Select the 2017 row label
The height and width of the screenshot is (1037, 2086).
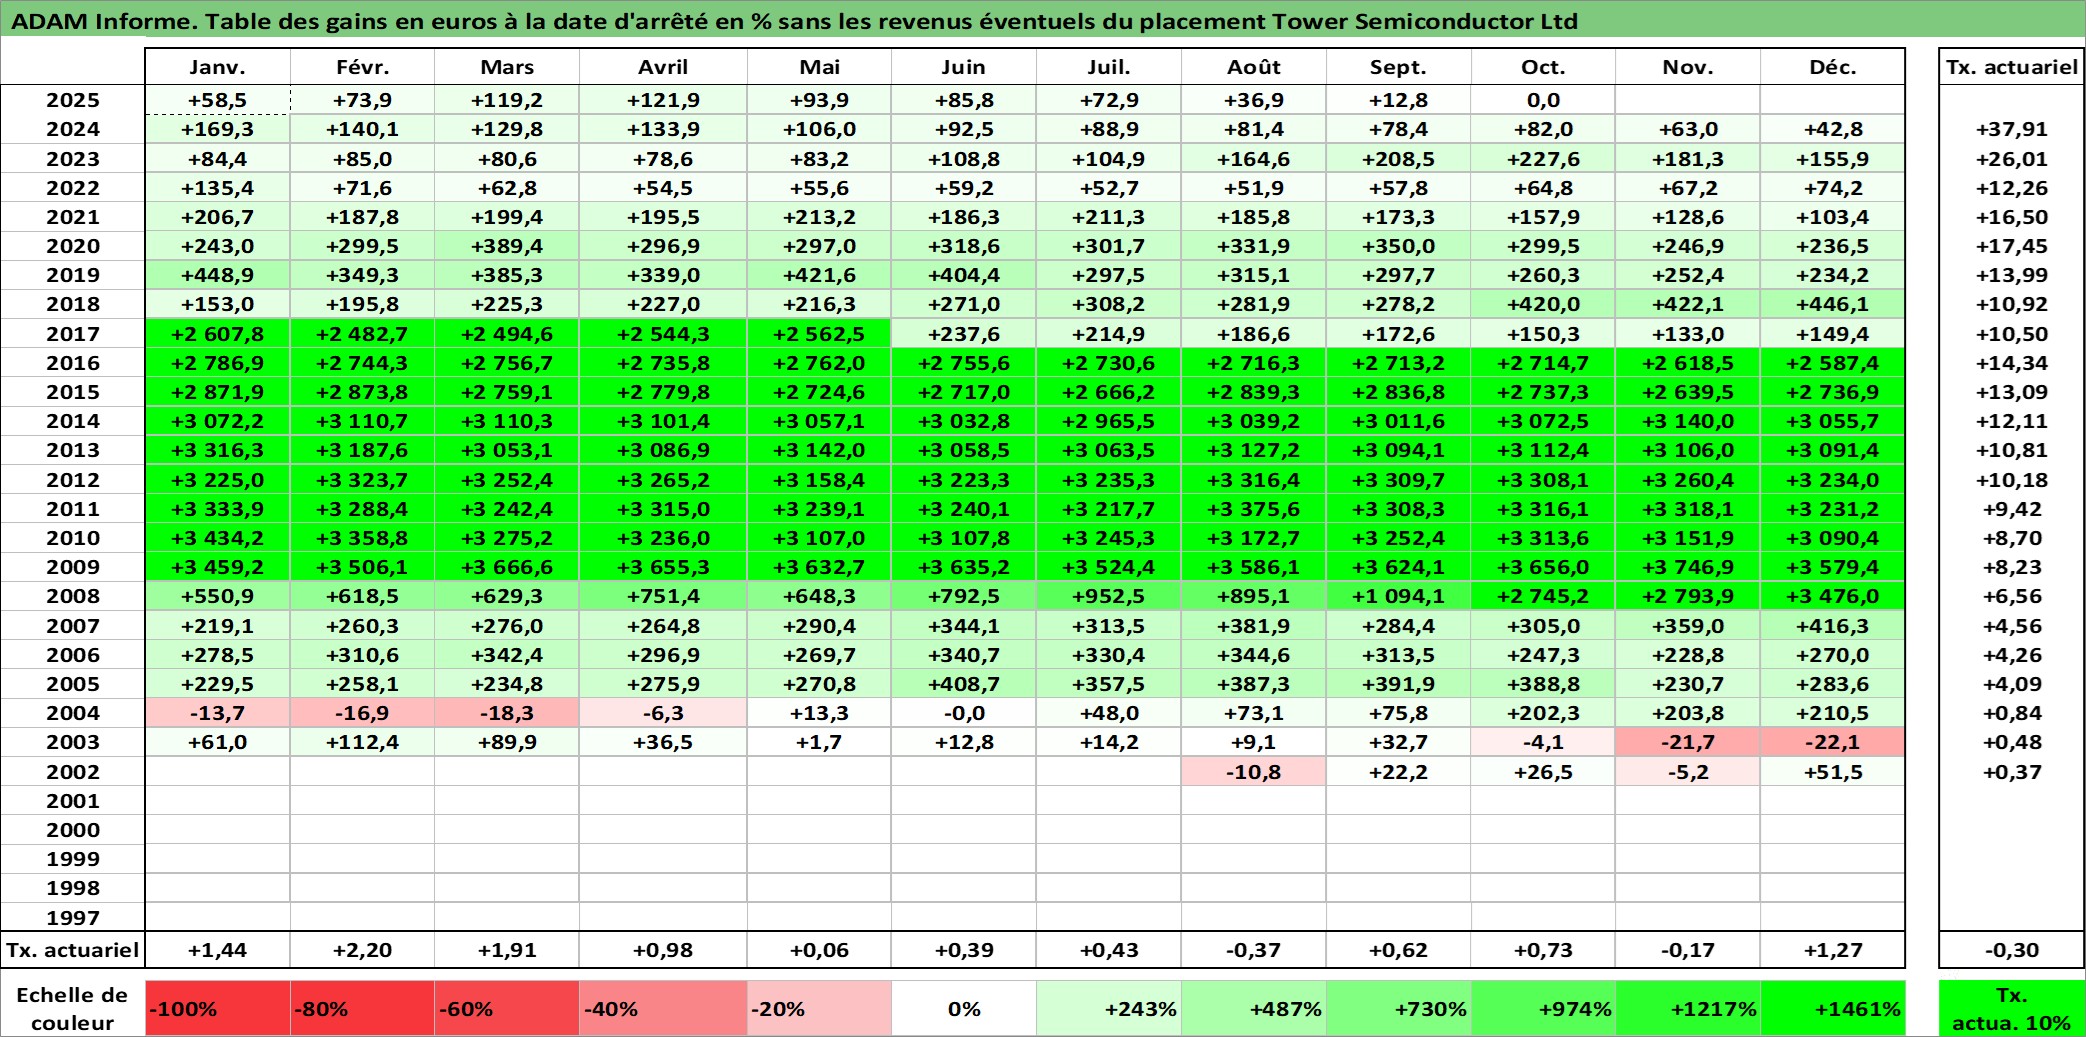point(73,334)
